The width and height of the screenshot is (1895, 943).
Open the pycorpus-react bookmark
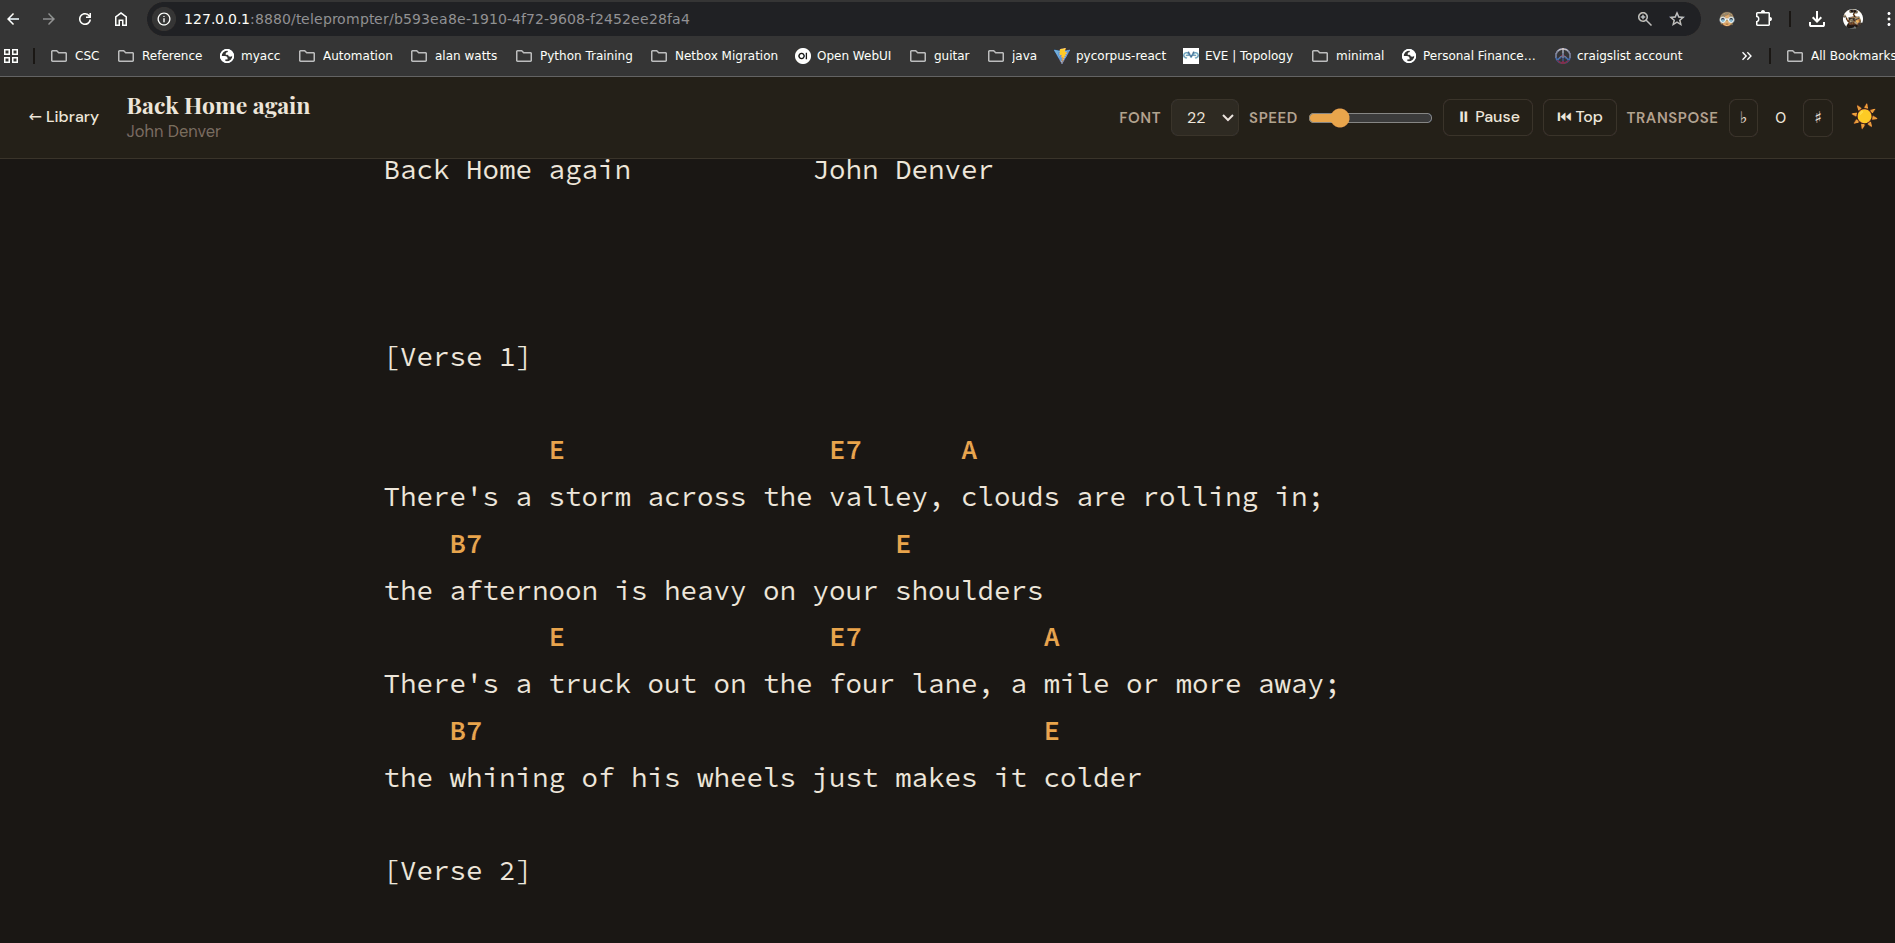(x=1110, y=56)
